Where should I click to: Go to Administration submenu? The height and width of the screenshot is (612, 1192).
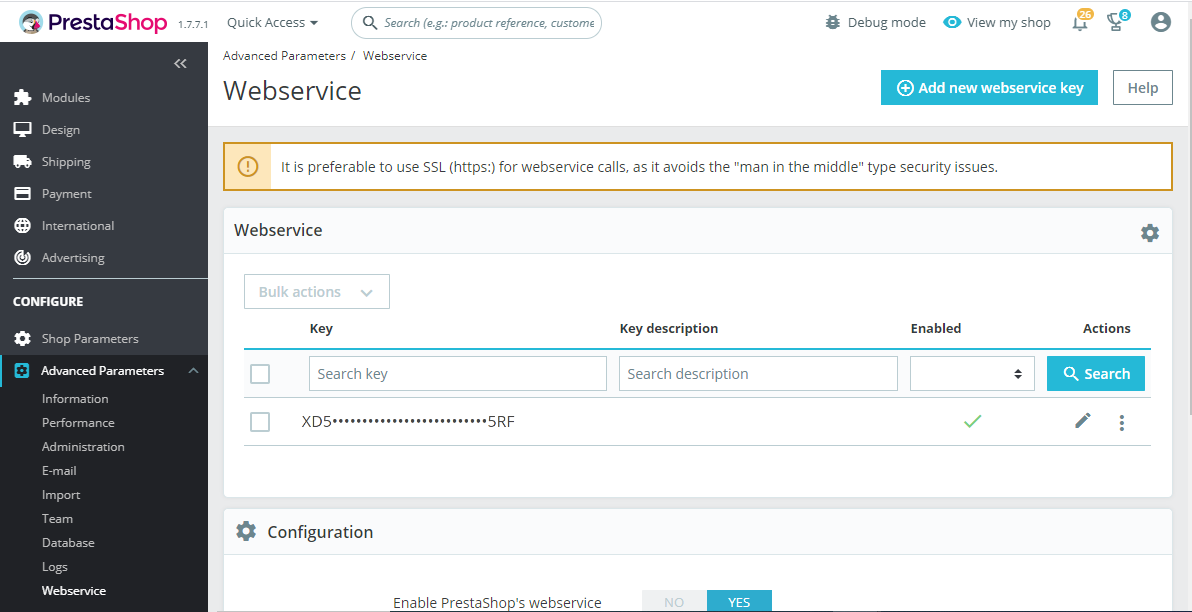point(83,446)
